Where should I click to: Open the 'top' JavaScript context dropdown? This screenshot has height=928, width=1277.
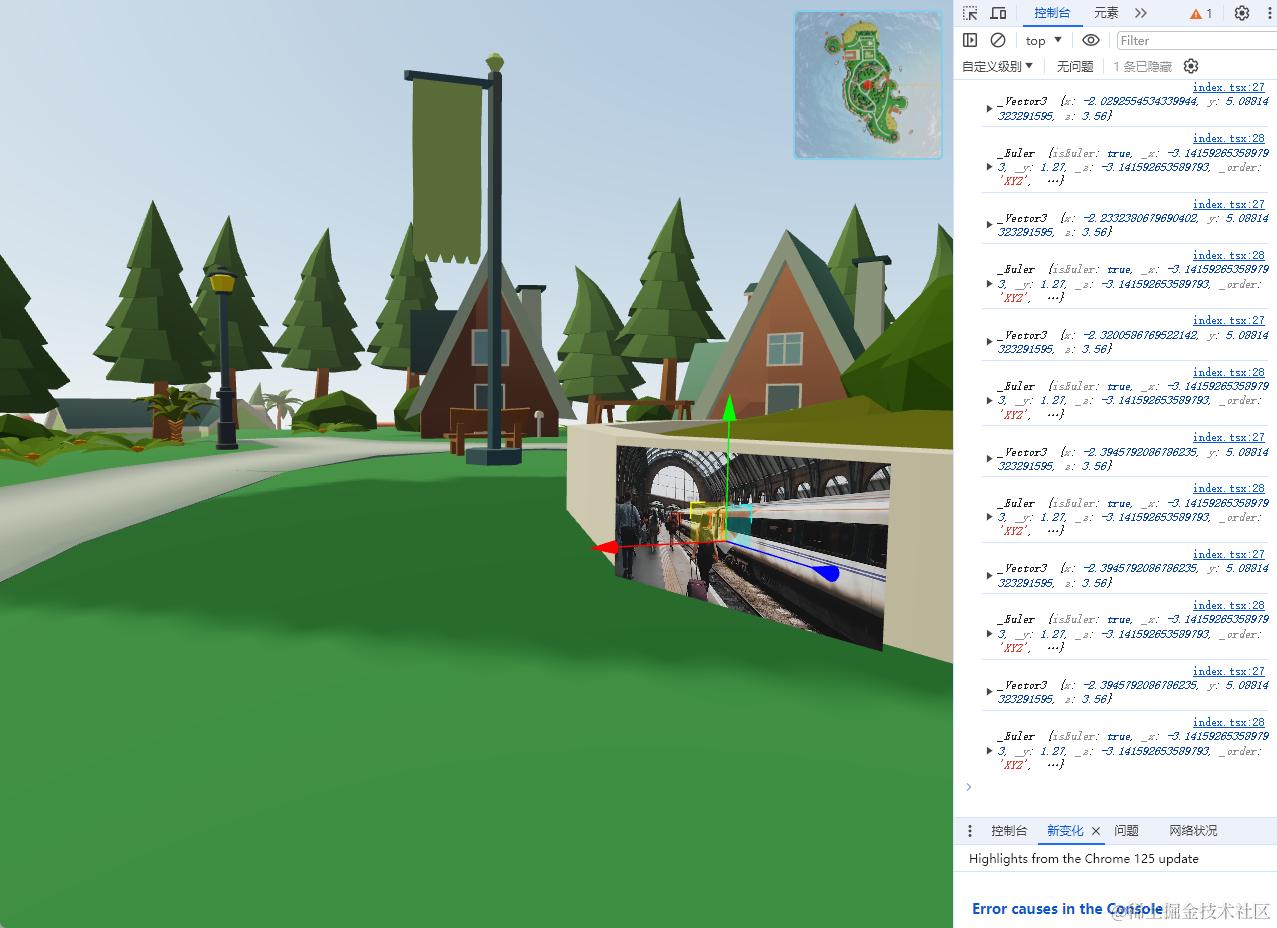(1044, 40)
